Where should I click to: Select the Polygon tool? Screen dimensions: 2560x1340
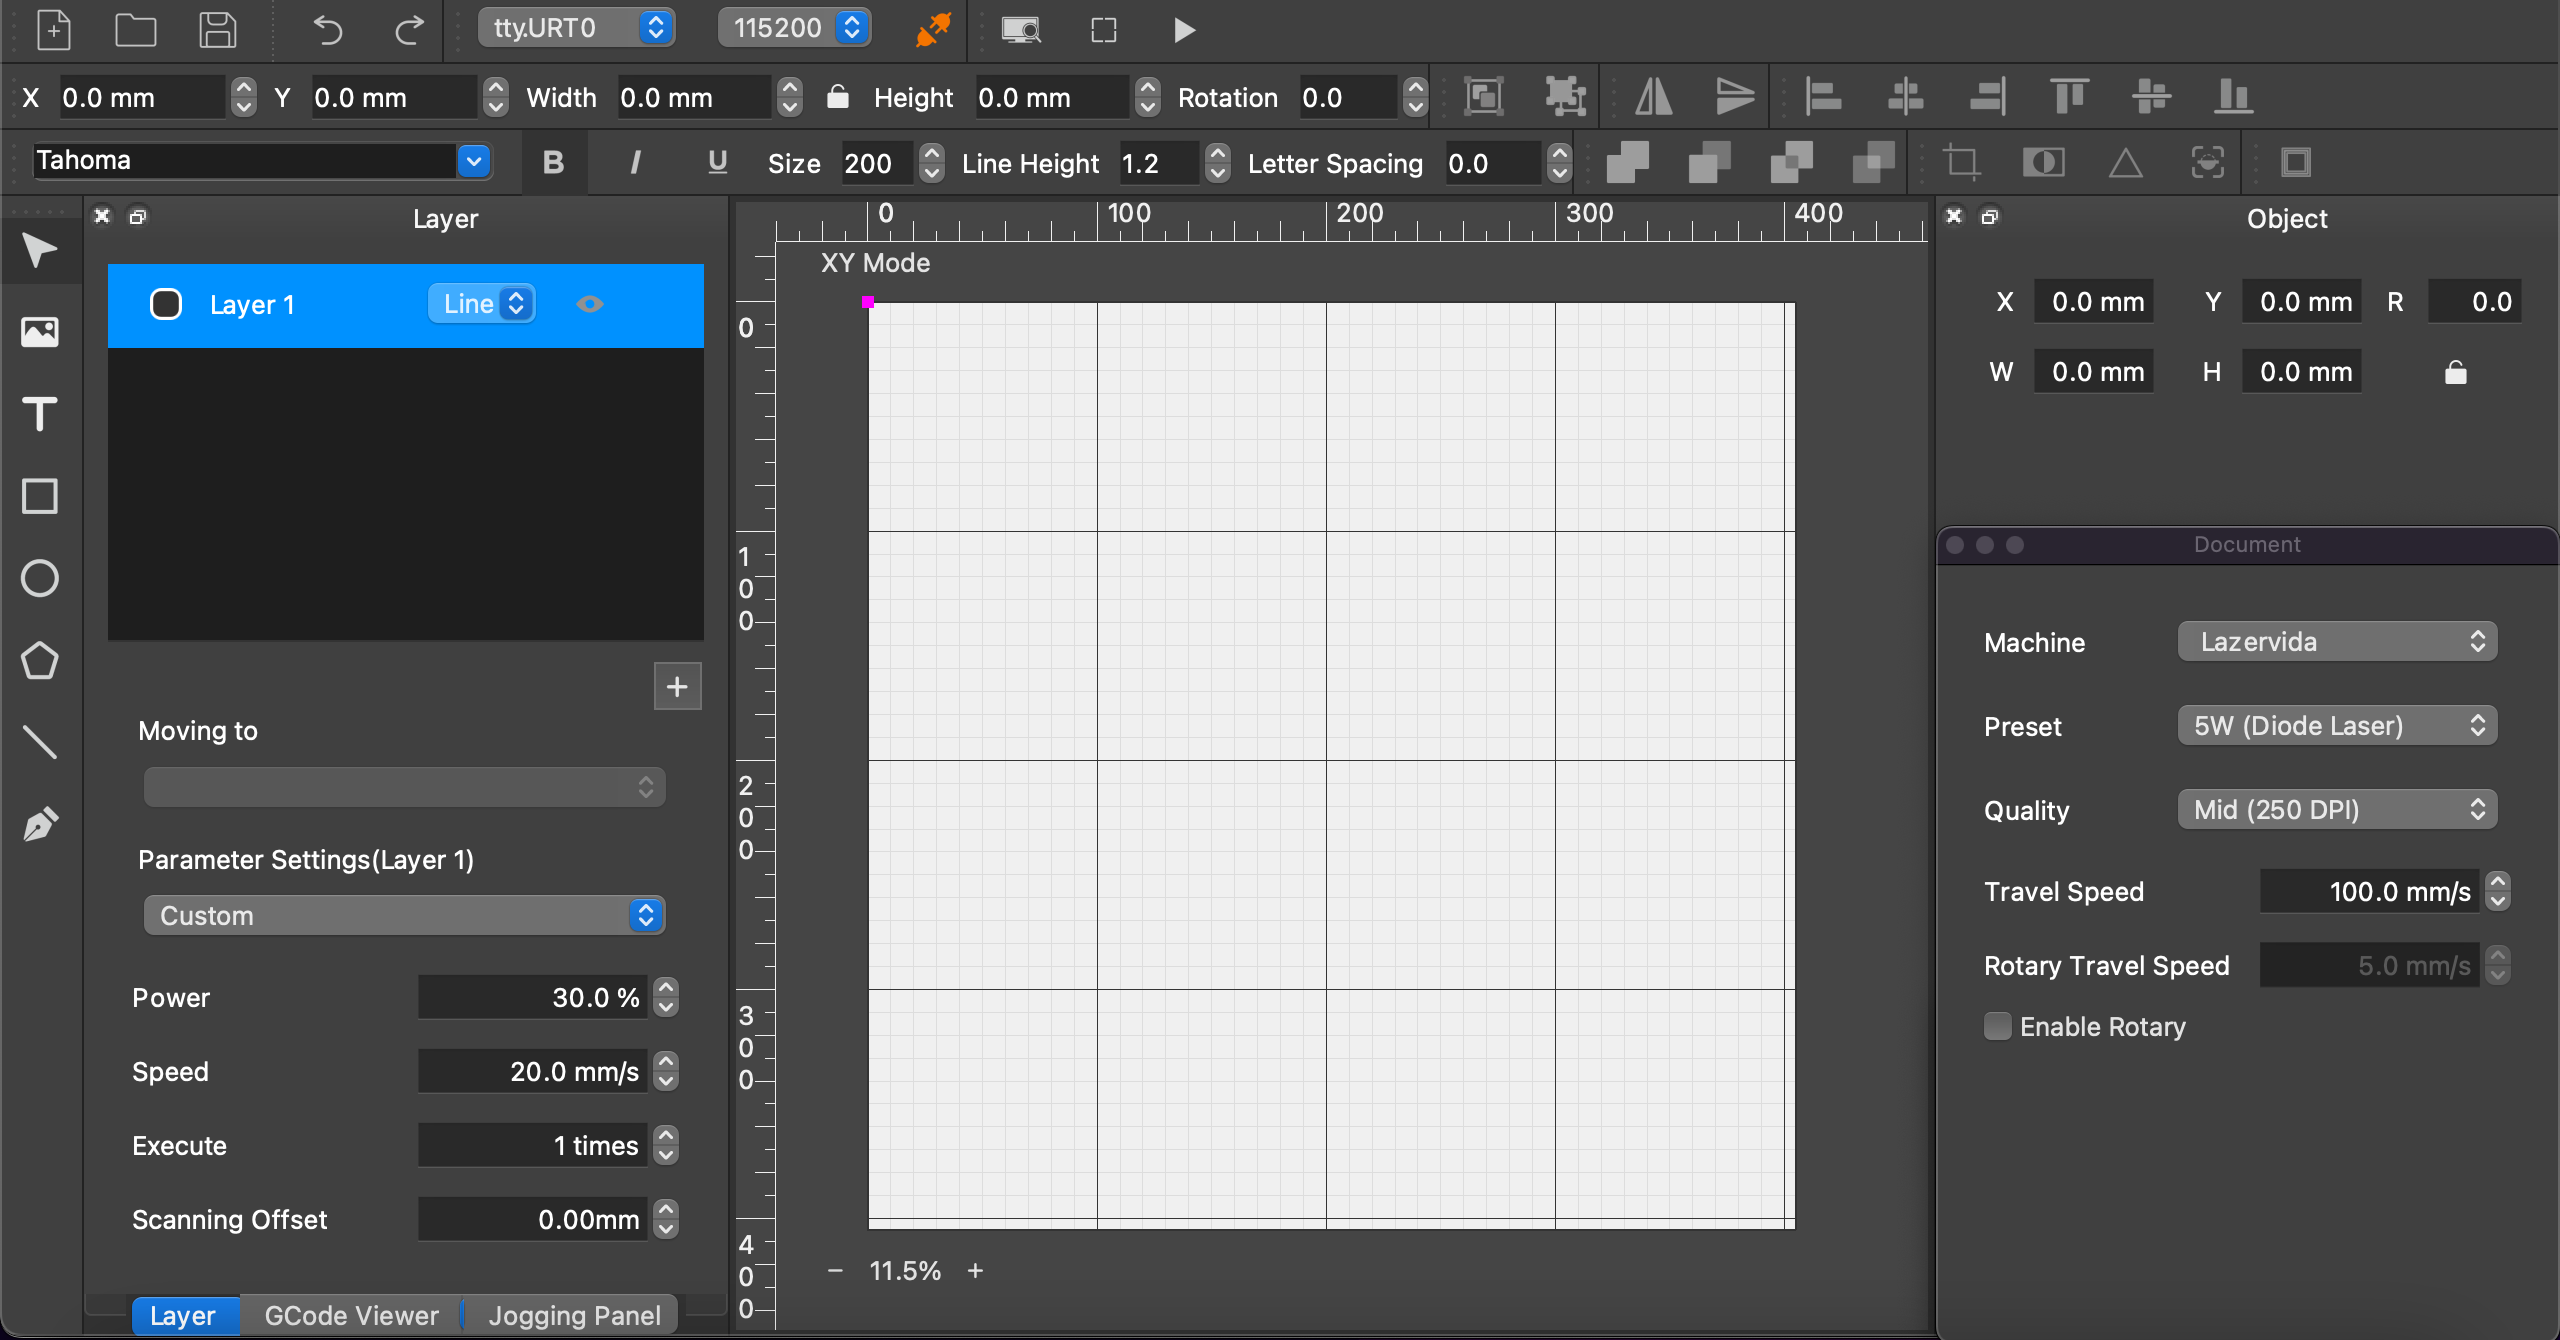pos(40,660)
